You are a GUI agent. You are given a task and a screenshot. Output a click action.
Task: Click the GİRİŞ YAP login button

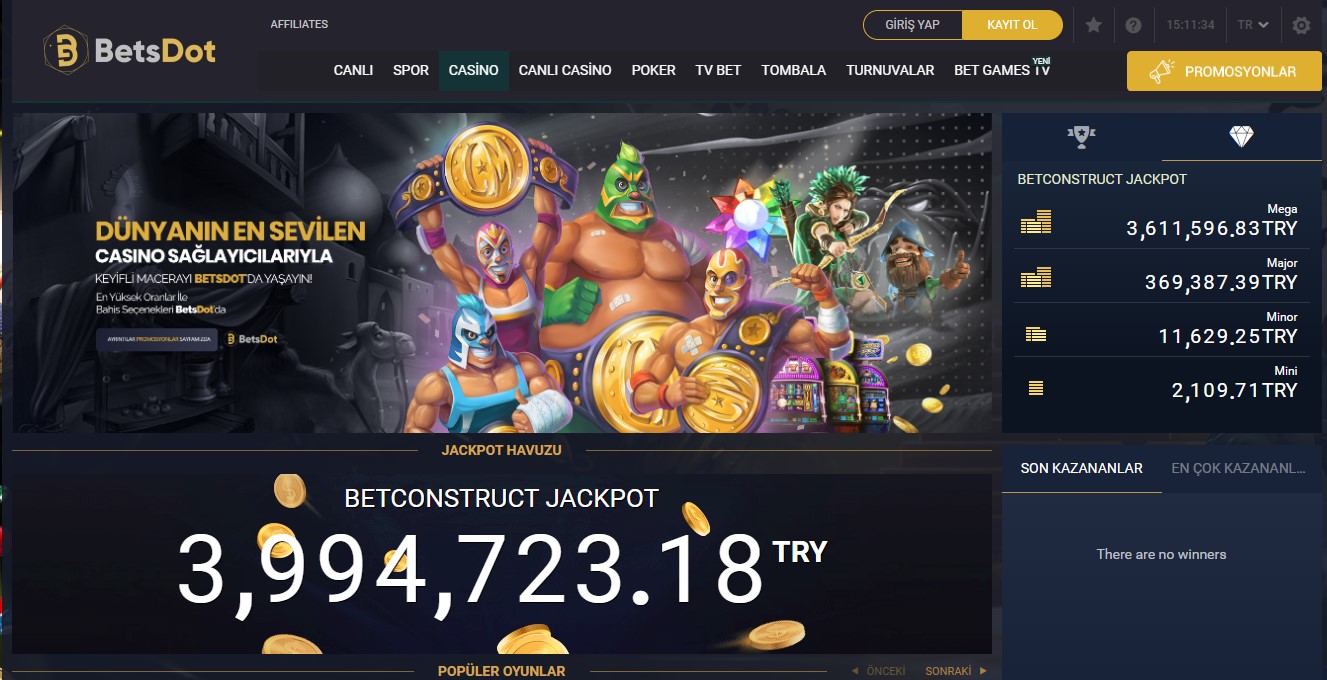(913, 25)
